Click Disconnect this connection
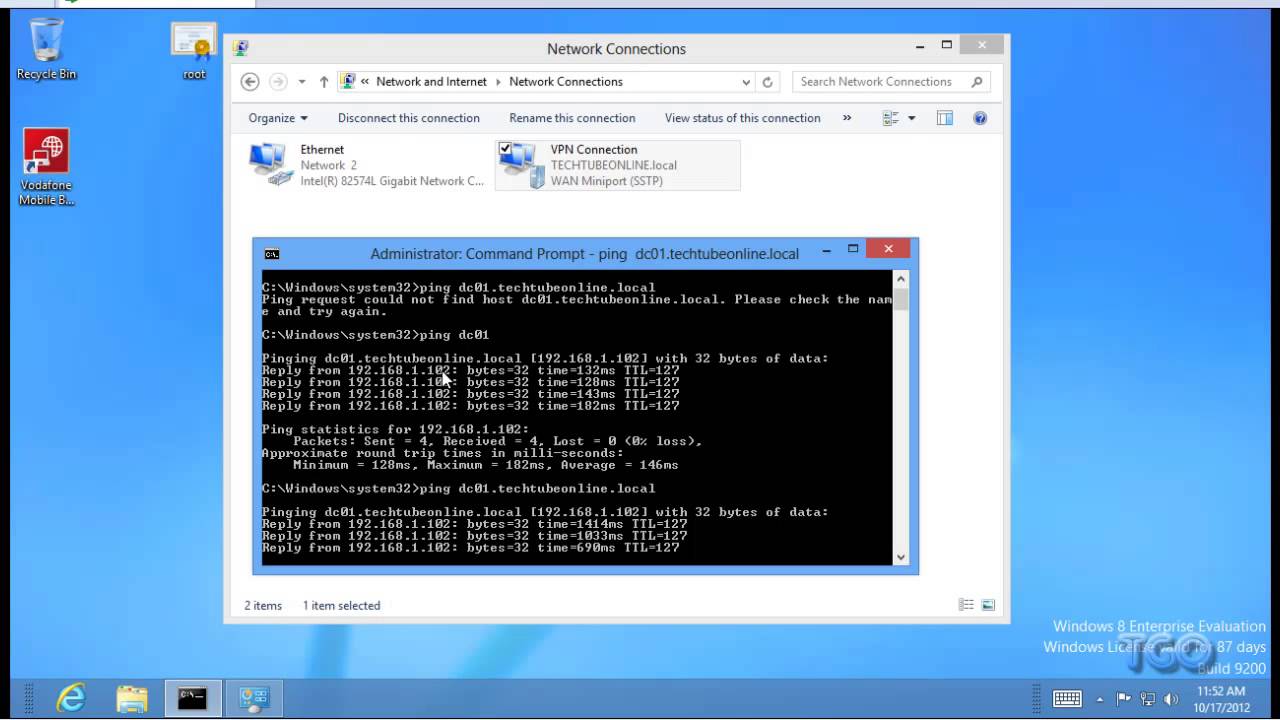Image resolution: width=1280 pixels, height=720 pixels. pos(409,118)
